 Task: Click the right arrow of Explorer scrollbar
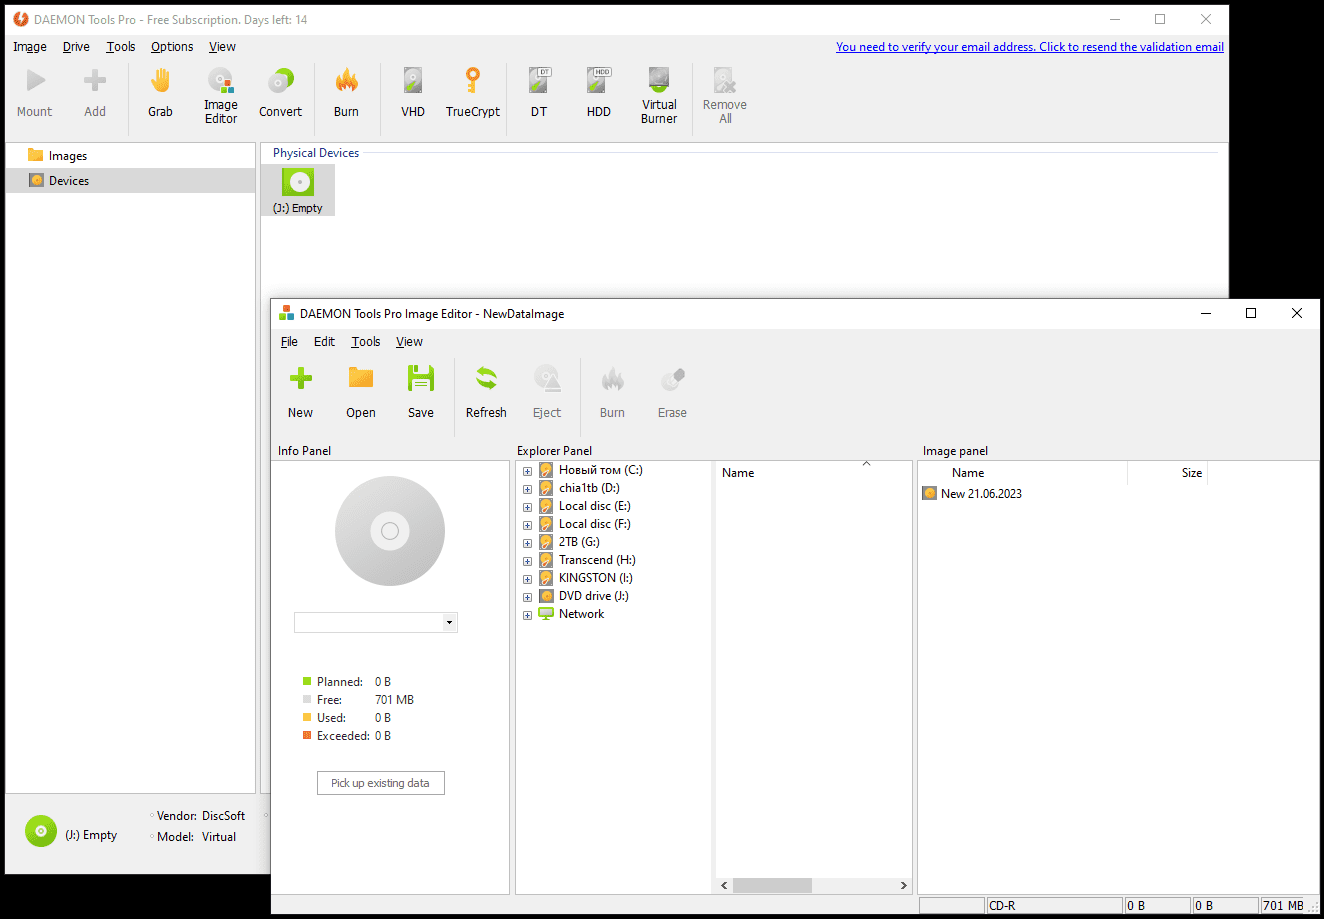pyautogui.click(x=903, y=886)
